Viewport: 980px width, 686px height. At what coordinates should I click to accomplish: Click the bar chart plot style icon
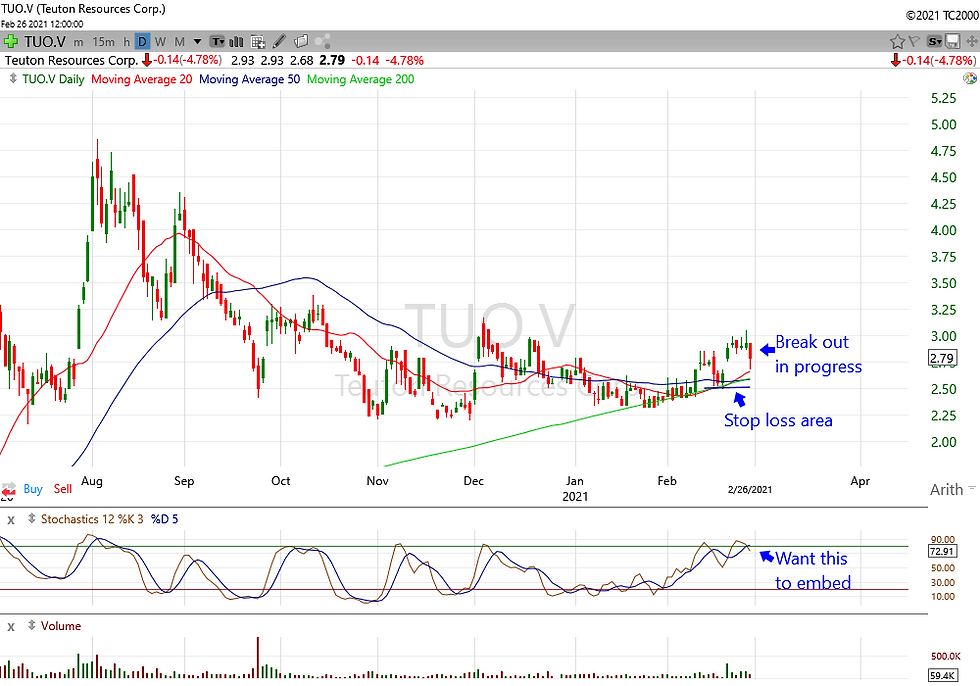(x=236, y=42)
